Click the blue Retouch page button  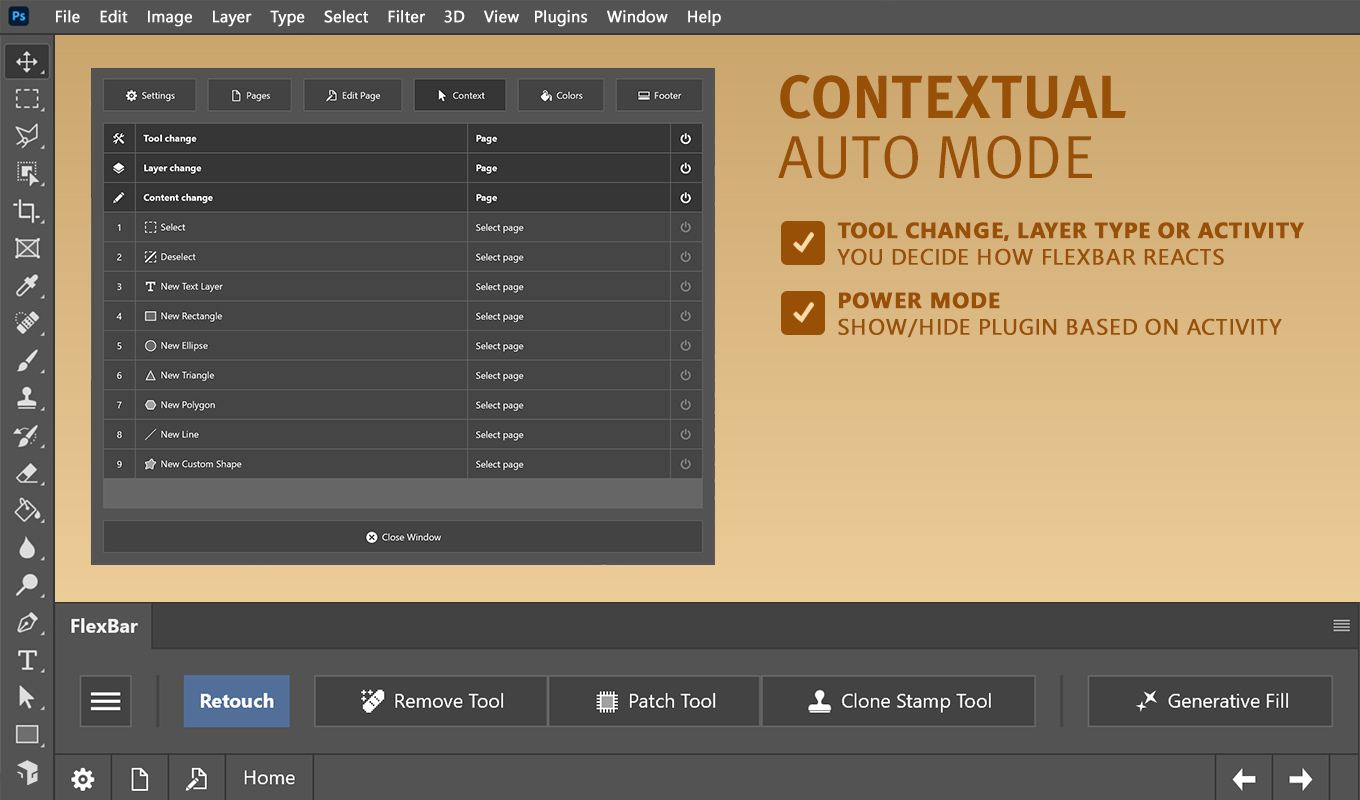tap(237, 701)
